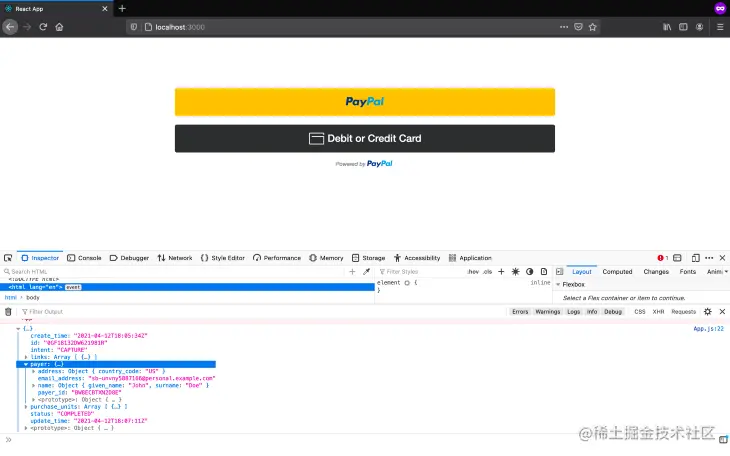
Task: Open the browser home page icon
Action: click(x=59, y=27)
